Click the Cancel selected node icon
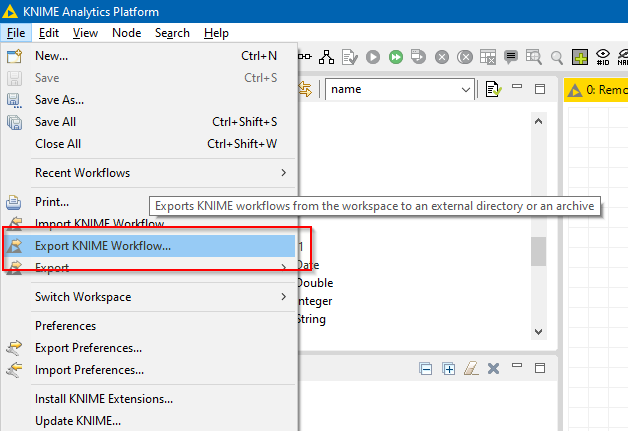The width and height of the screenshot is (628, 431). point(442,57)
